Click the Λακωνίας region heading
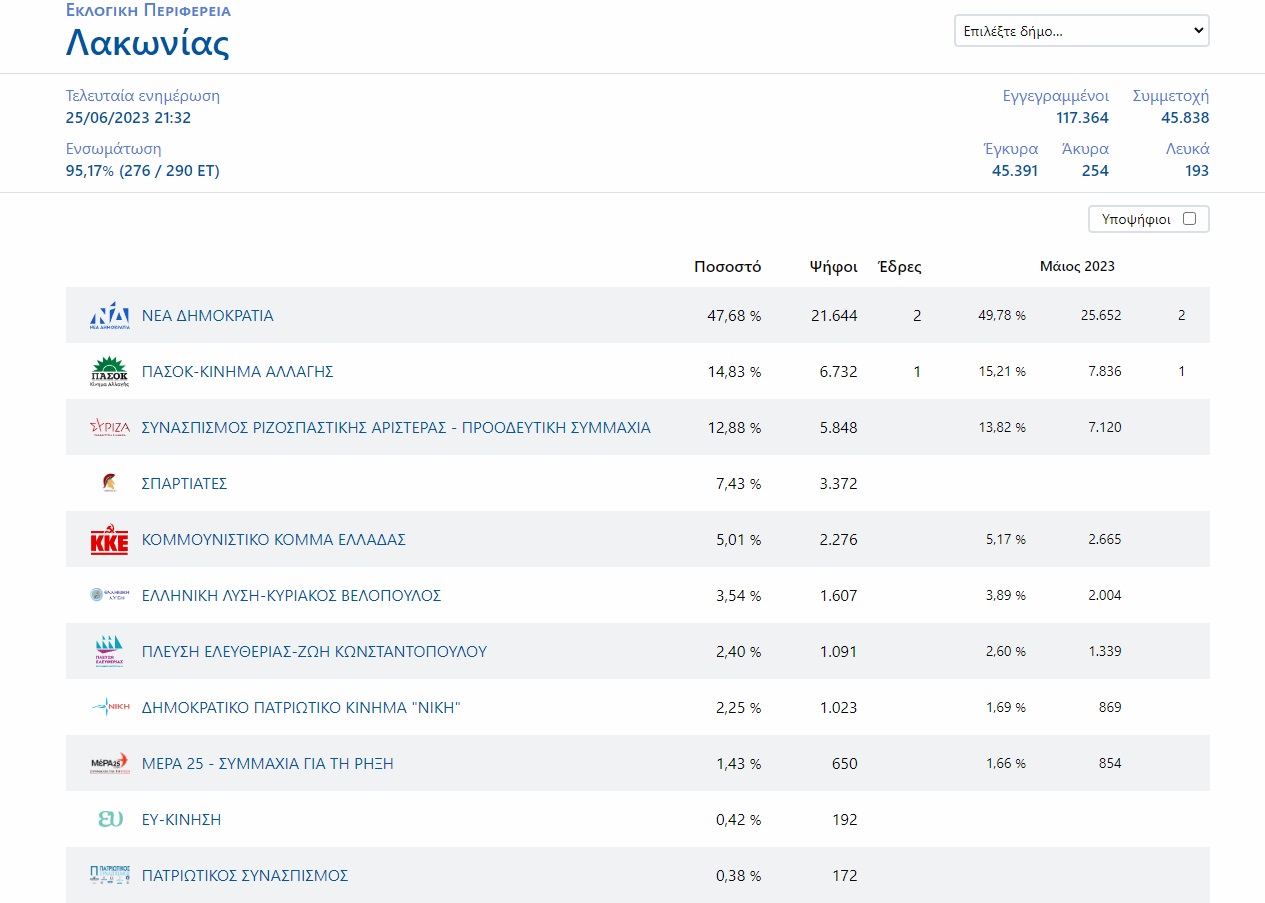The width and height of the screenshot is (1265, 903). (x=147, y=43)
